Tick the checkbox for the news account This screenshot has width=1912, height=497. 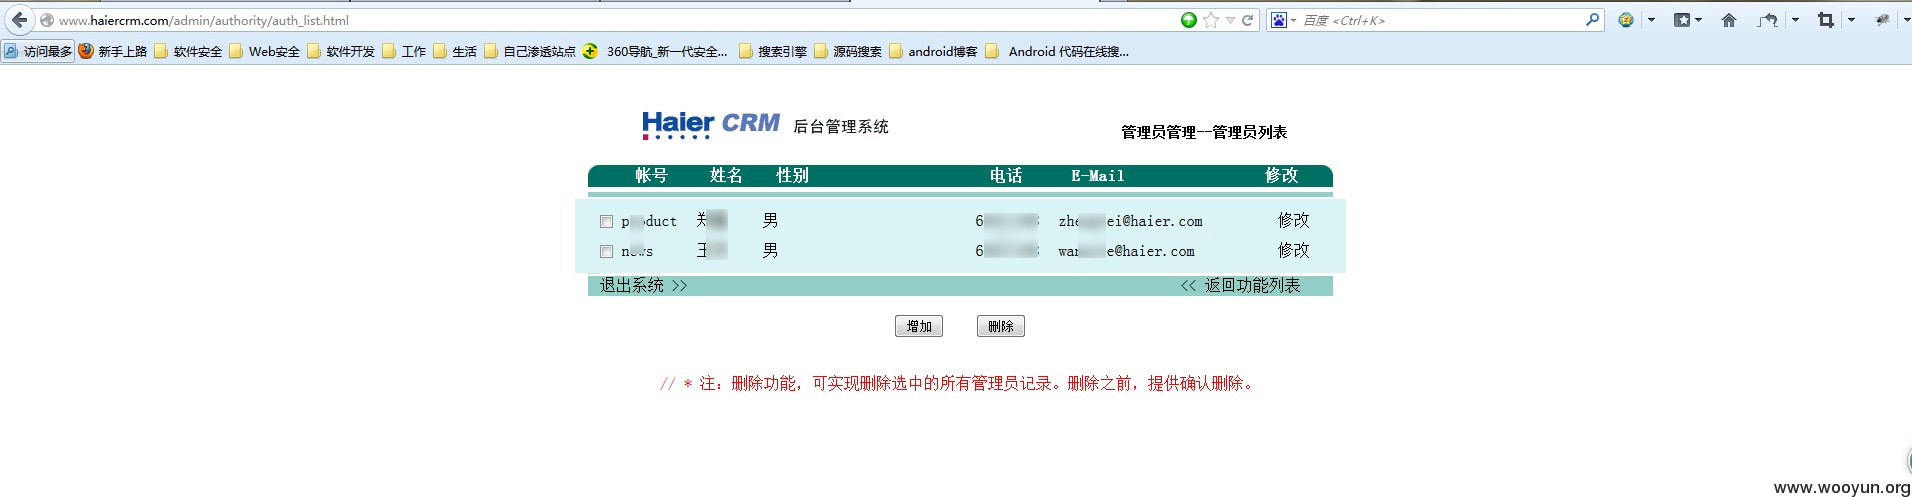point(606,251)
